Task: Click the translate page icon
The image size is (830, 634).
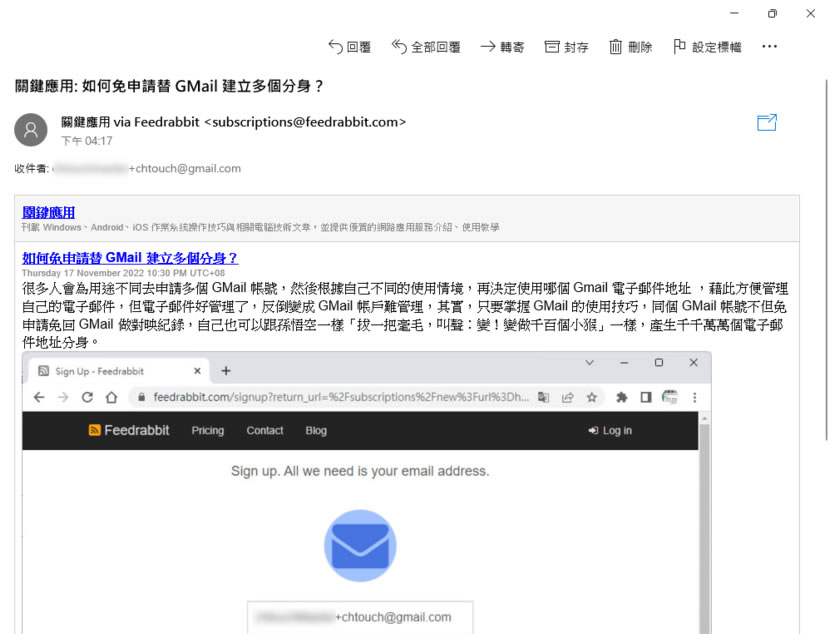Action: (x=543, y=397)
